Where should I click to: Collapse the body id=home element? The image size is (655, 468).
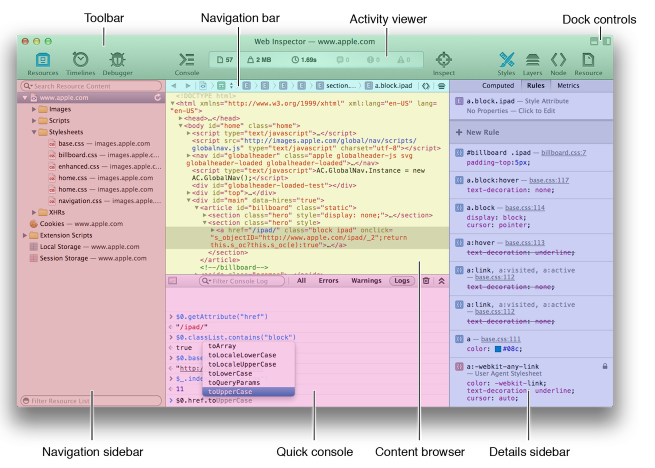tap(180, 125)
